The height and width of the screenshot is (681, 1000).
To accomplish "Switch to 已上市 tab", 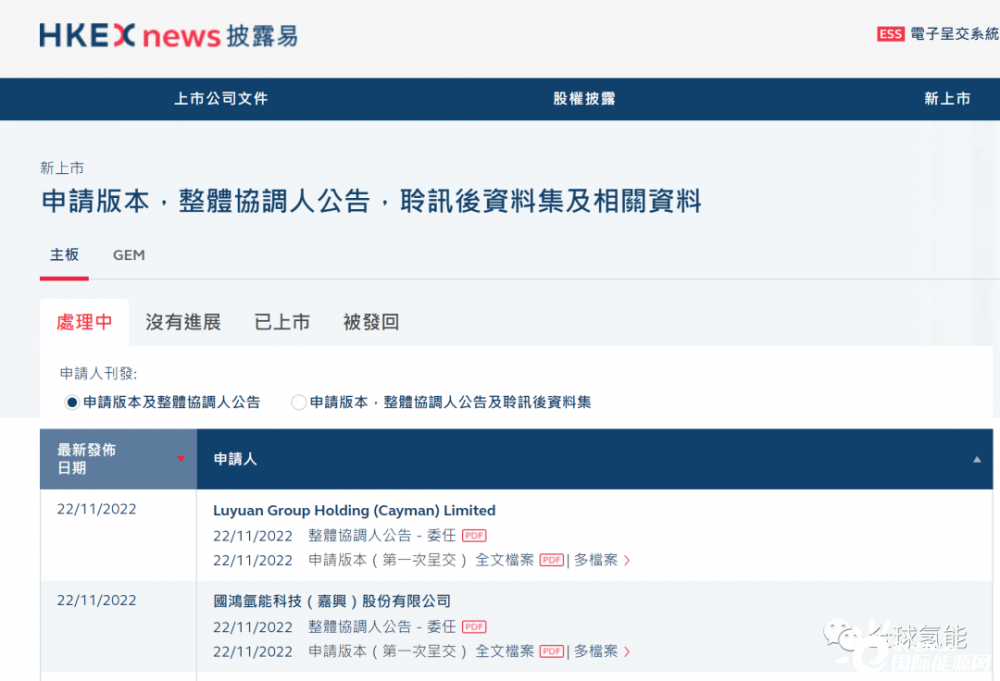I will click(x=282, y=322).
